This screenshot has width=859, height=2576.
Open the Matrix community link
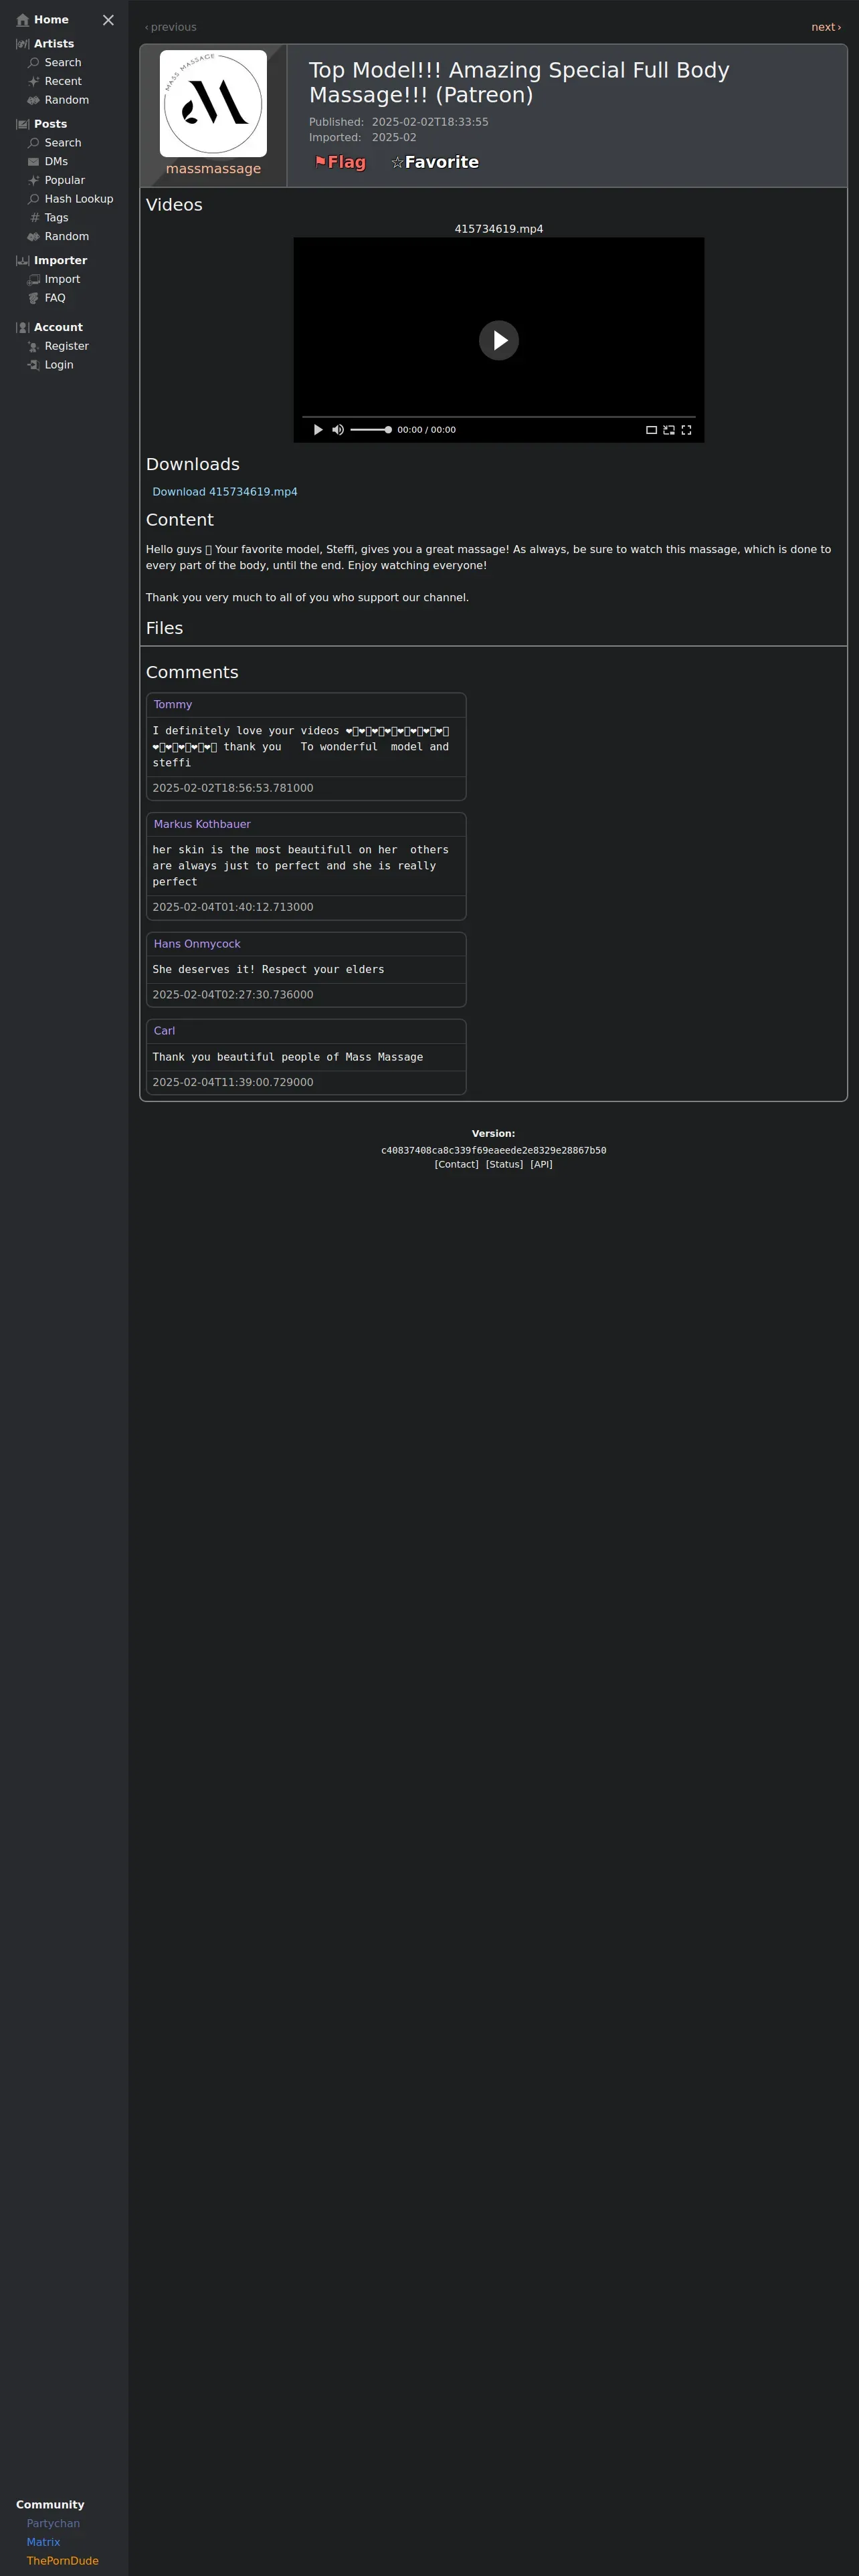(x=43, y=2542)
